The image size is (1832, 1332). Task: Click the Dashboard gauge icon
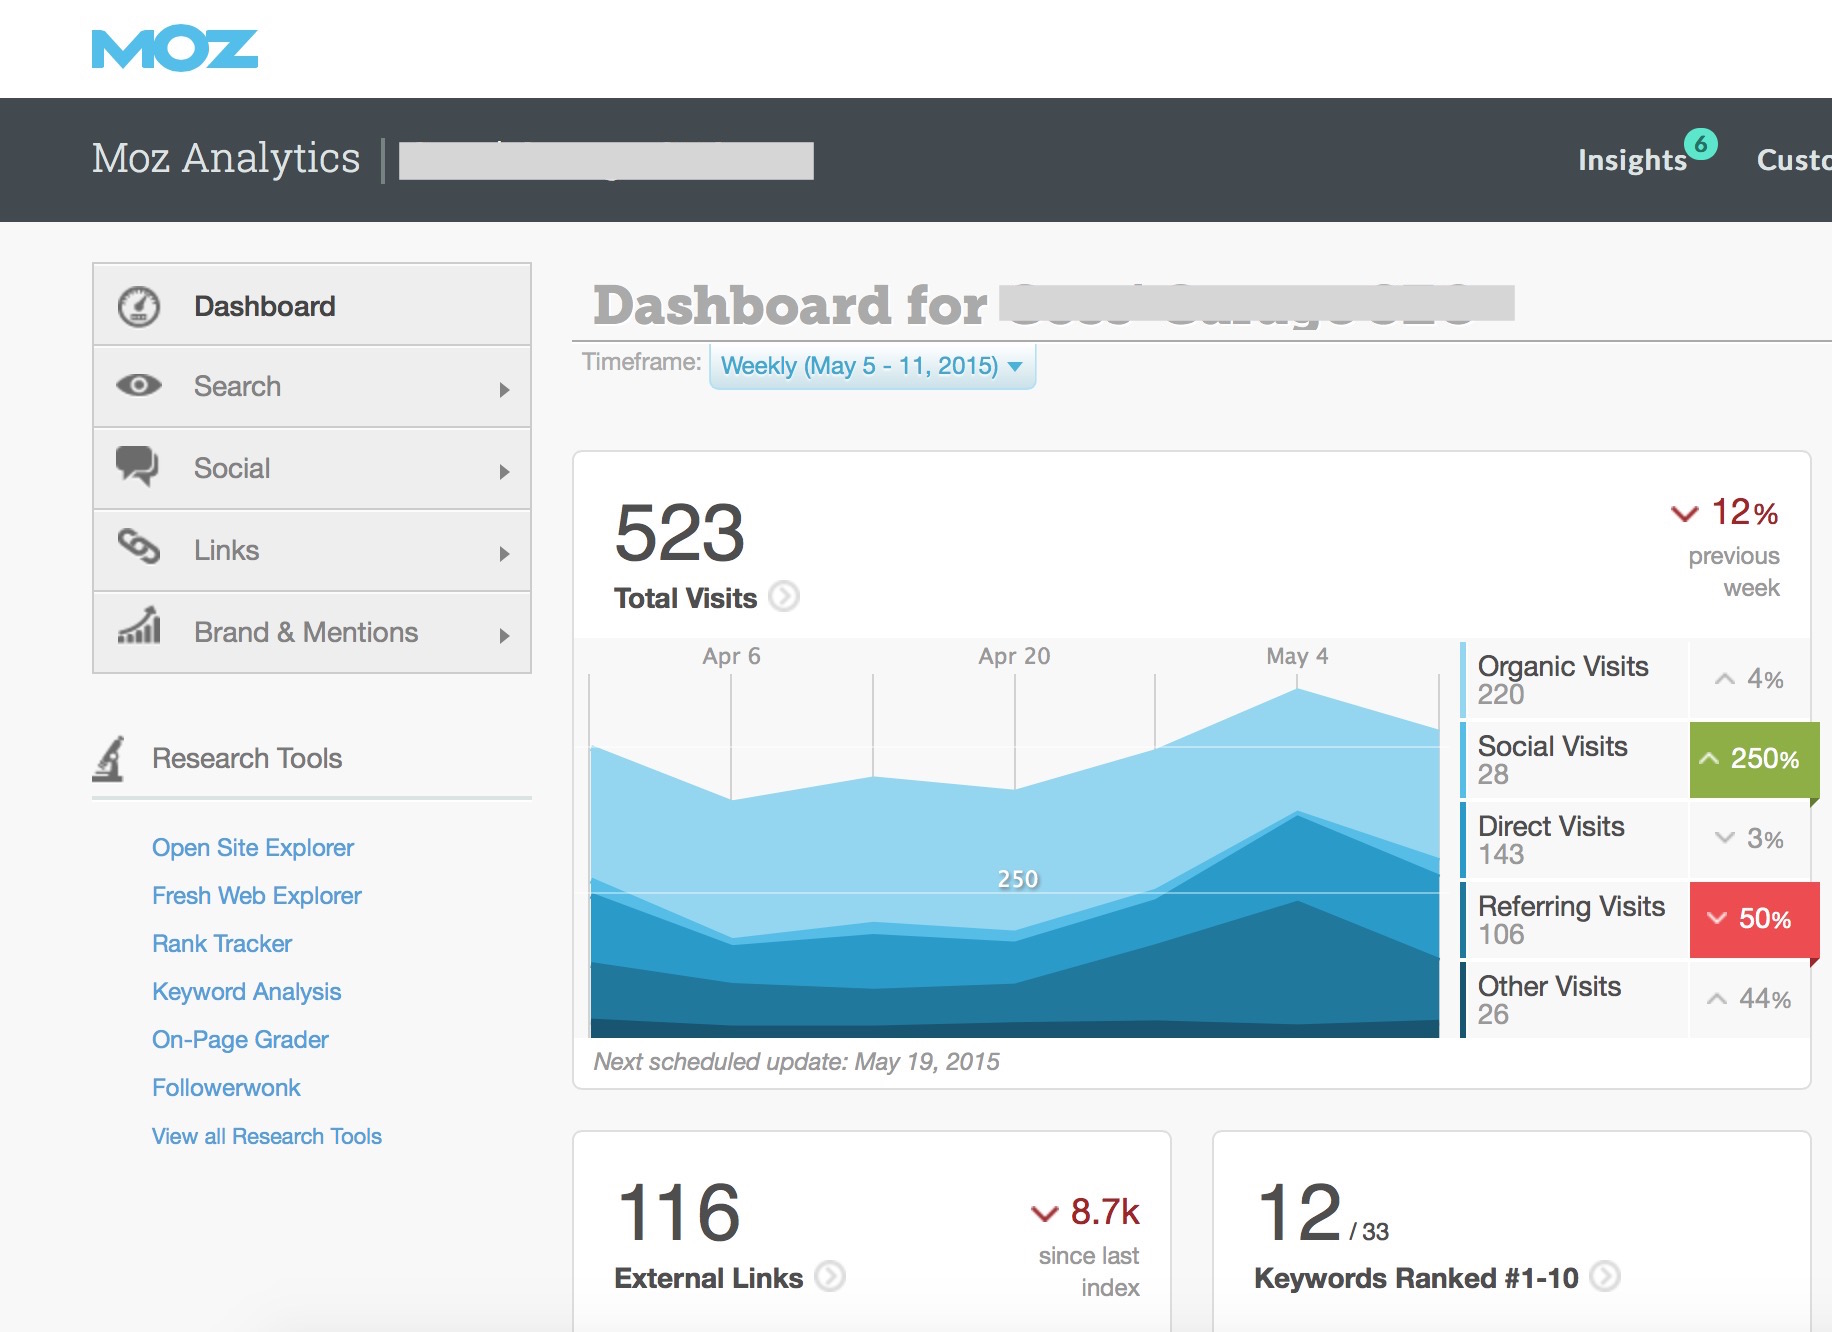pyautogui.click(x=139, y=306)
